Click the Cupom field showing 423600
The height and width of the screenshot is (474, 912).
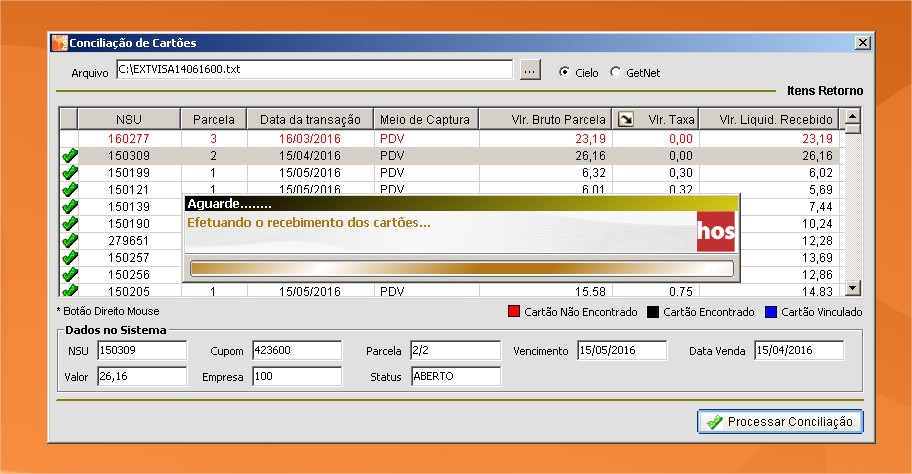coord(297,351)
